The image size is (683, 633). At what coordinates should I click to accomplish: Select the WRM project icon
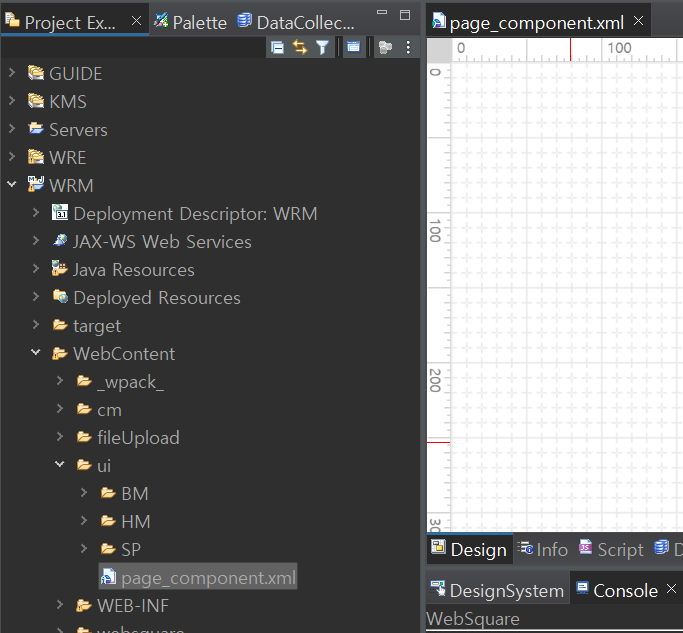(x=36, y=184)
